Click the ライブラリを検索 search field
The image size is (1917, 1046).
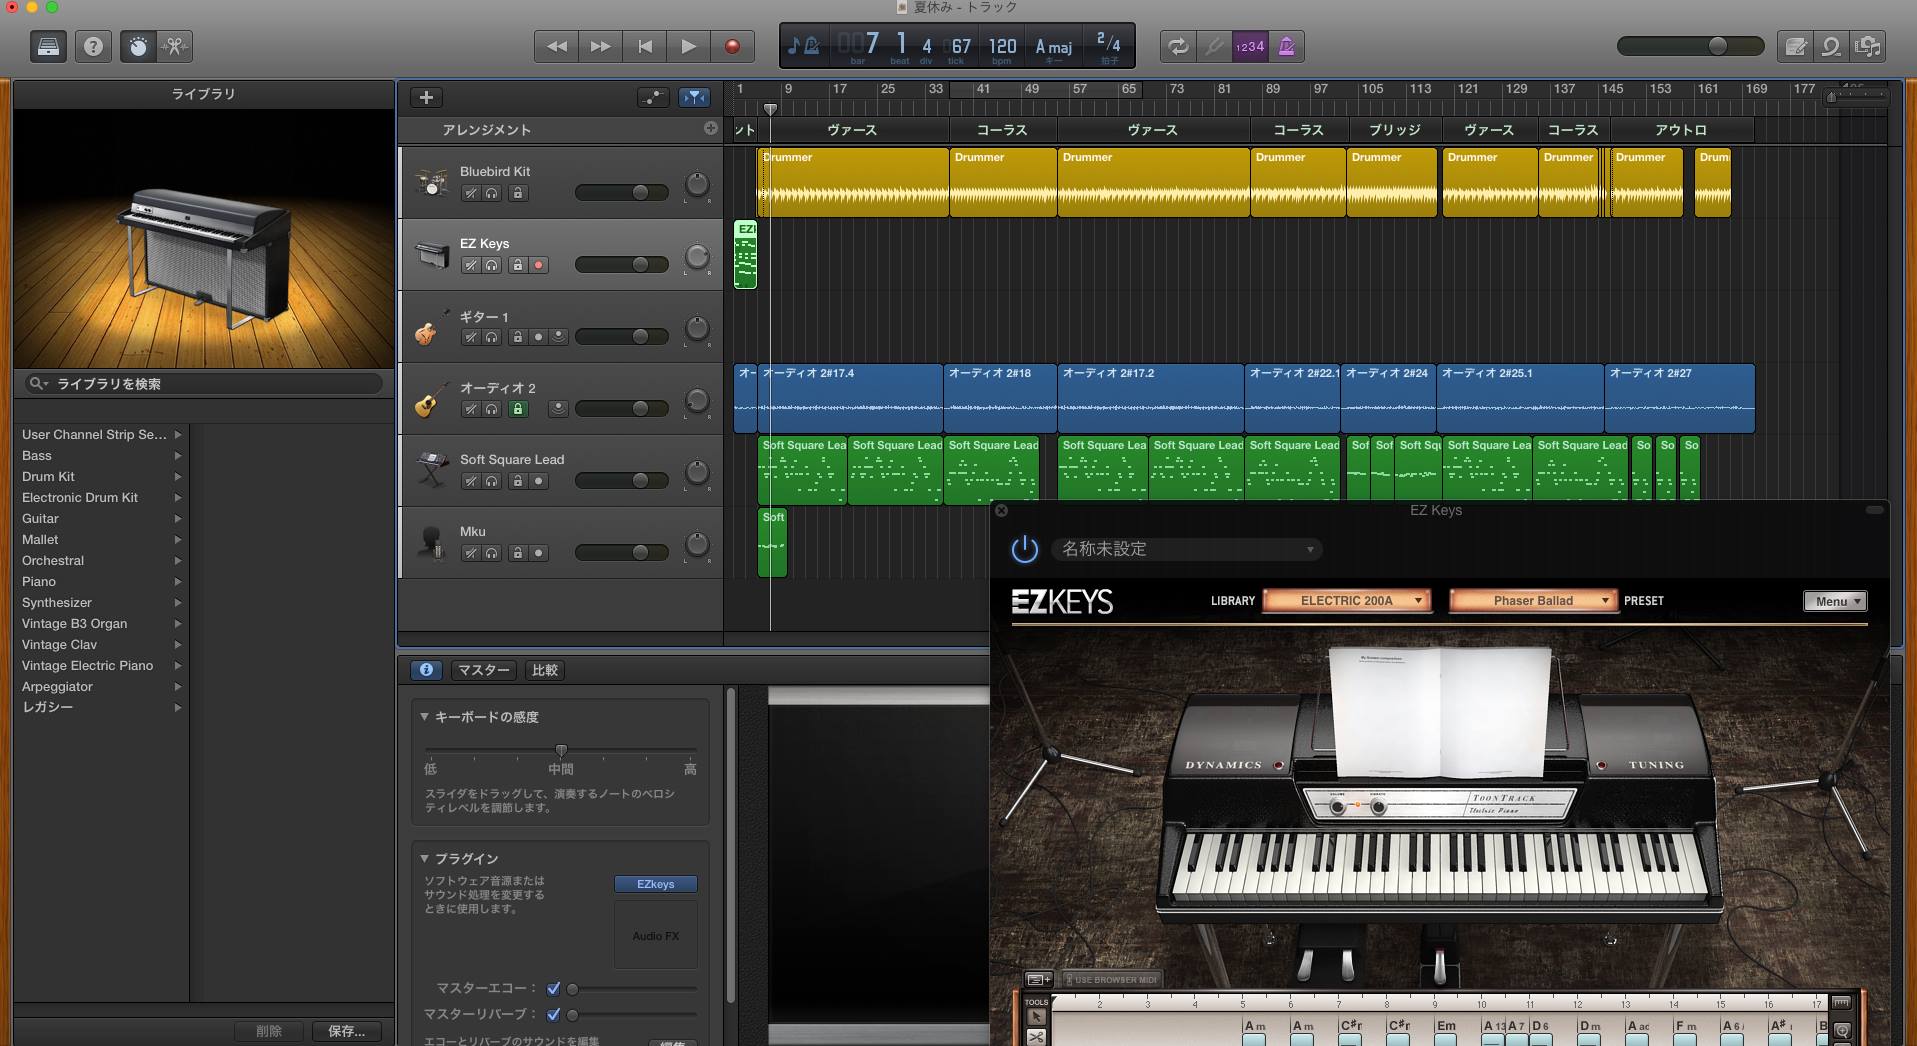click(x=203, y=383)
